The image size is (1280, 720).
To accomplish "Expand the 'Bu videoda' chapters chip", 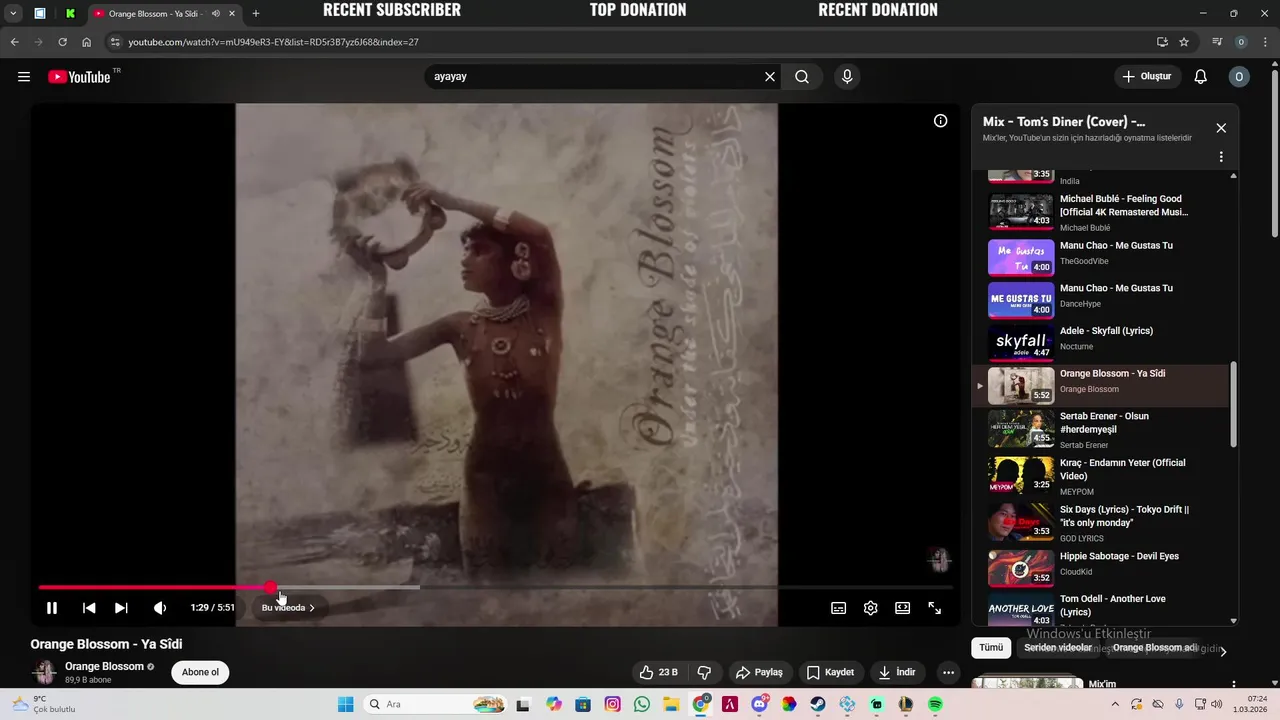I will tap(288, 608).
